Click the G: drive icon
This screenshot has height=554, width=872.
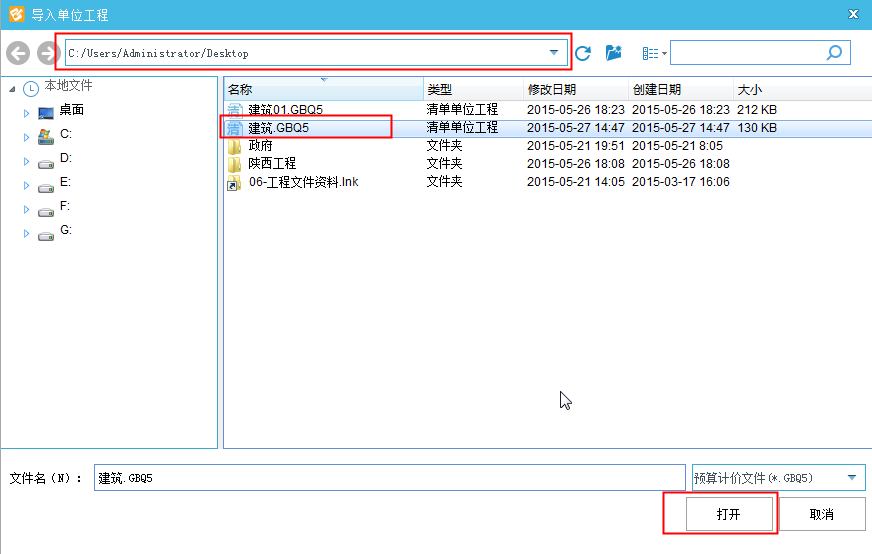(46, 236)
